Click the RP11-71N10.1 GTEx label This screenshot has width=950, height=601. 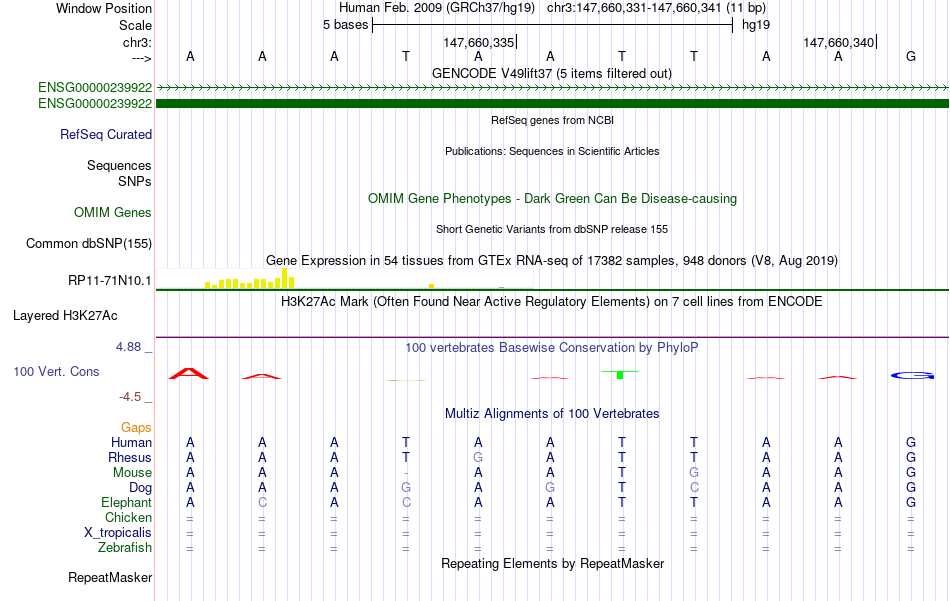[110, 281]
